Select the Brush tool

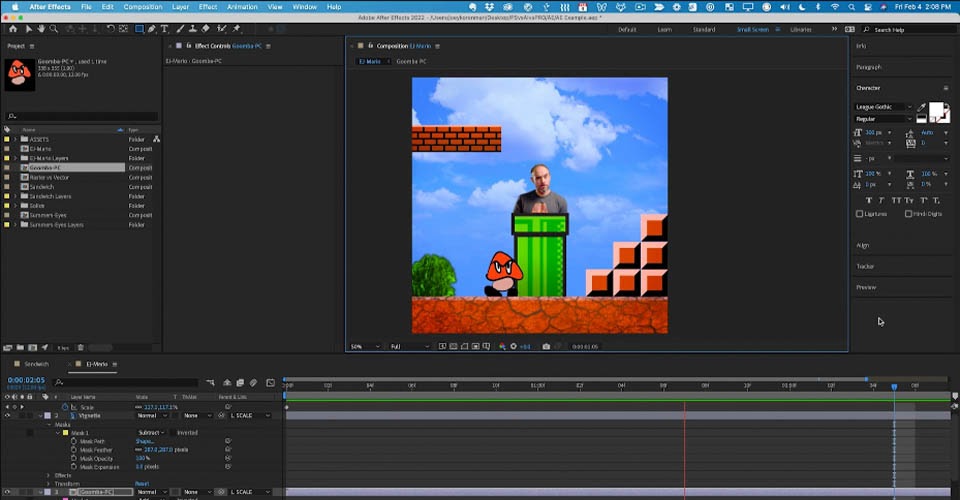(180, 29)
